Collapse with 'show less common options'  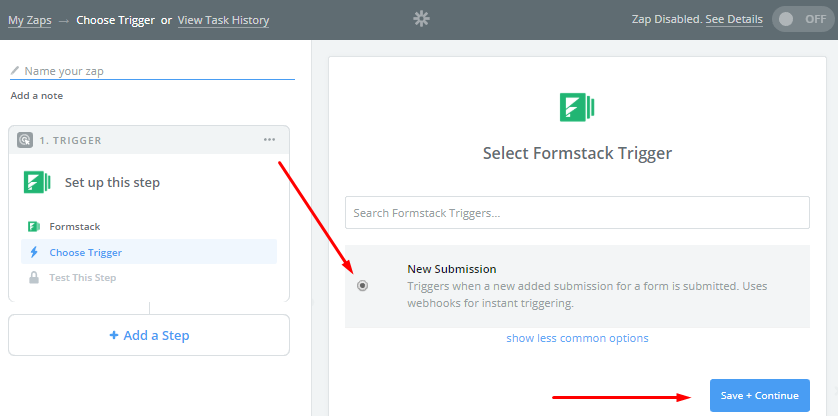577,338
